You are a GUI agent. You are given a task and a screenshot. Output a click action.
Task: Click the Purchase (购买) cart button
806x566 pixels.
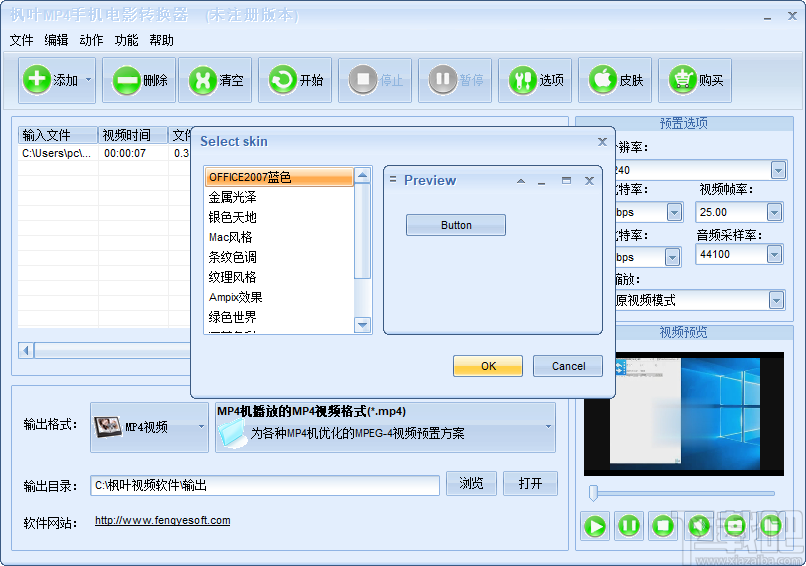[695, 80]
